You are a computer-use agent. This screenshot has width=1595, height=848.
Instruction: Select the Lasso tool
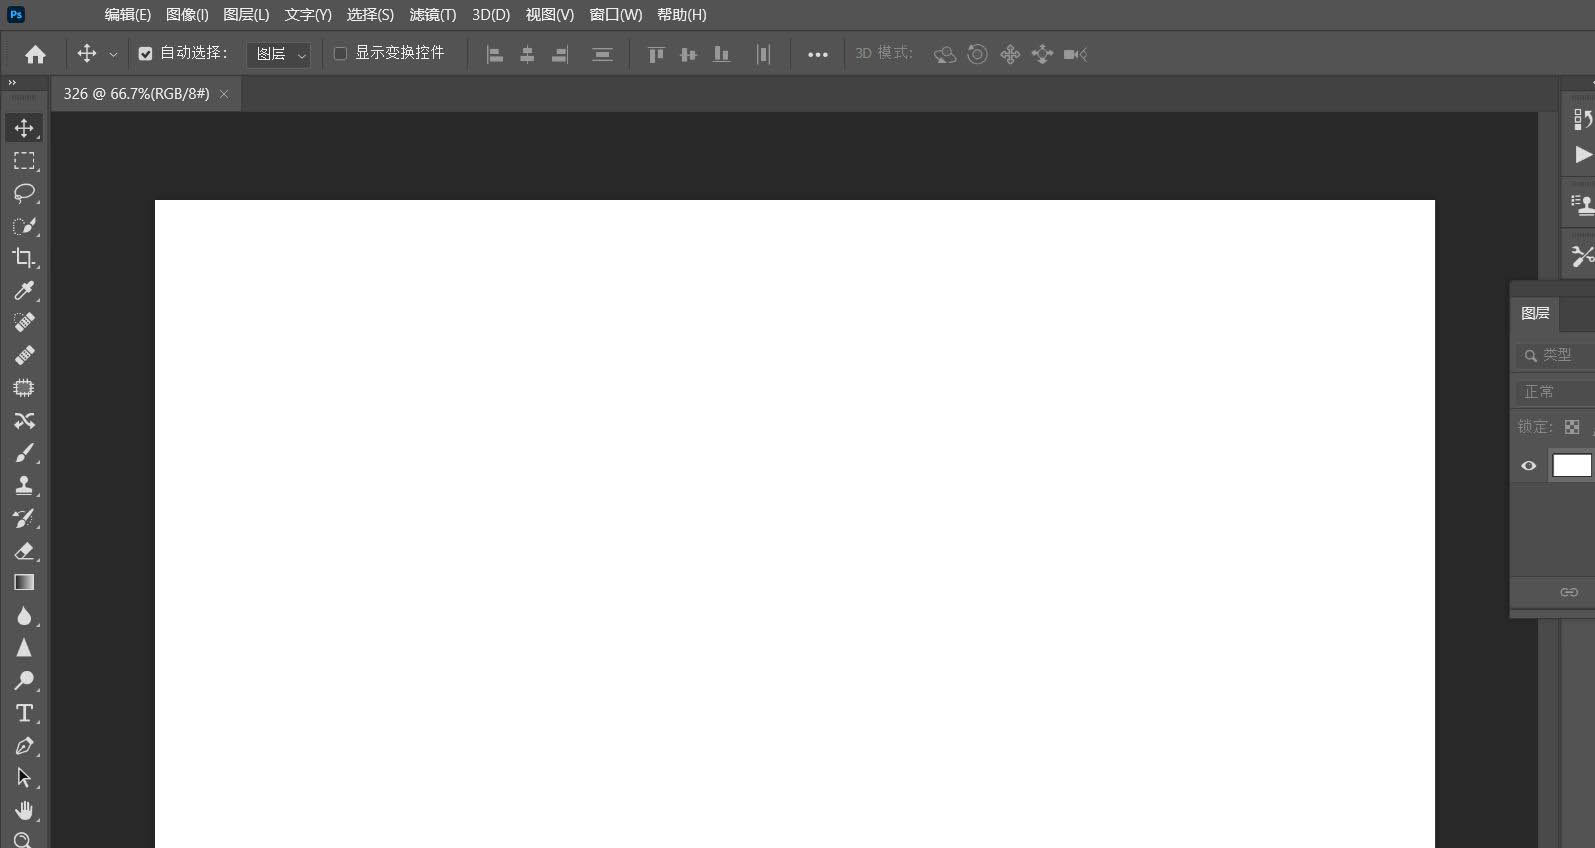[x=24, y=193]
